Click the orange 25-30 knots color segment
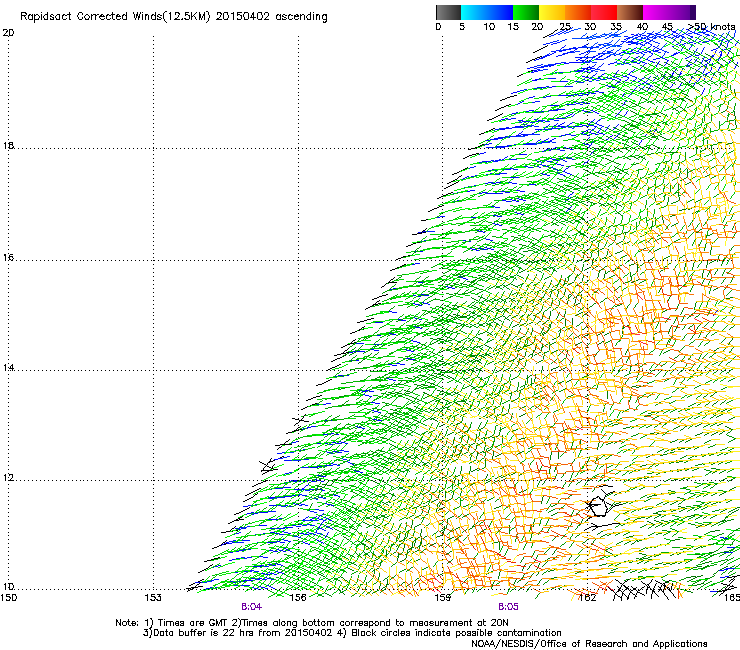 [578, 12]
